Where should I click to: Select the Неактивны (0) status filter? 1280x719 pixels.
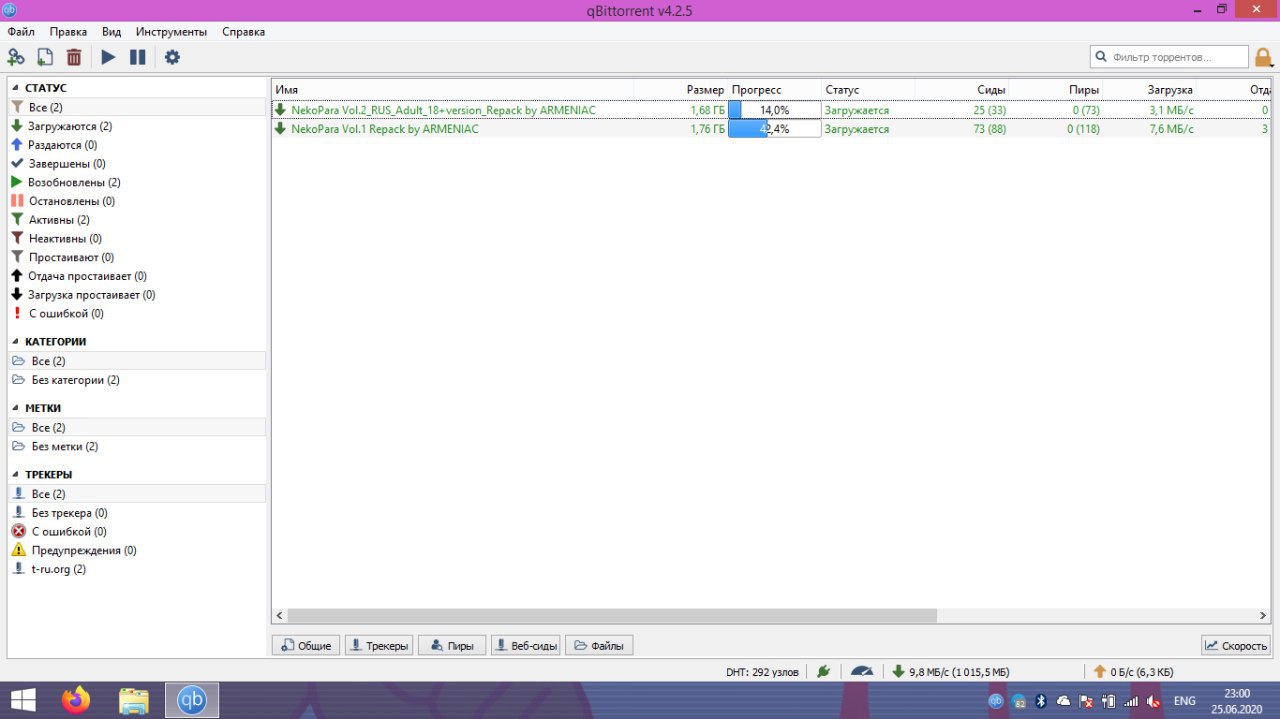tap(137, 239)
